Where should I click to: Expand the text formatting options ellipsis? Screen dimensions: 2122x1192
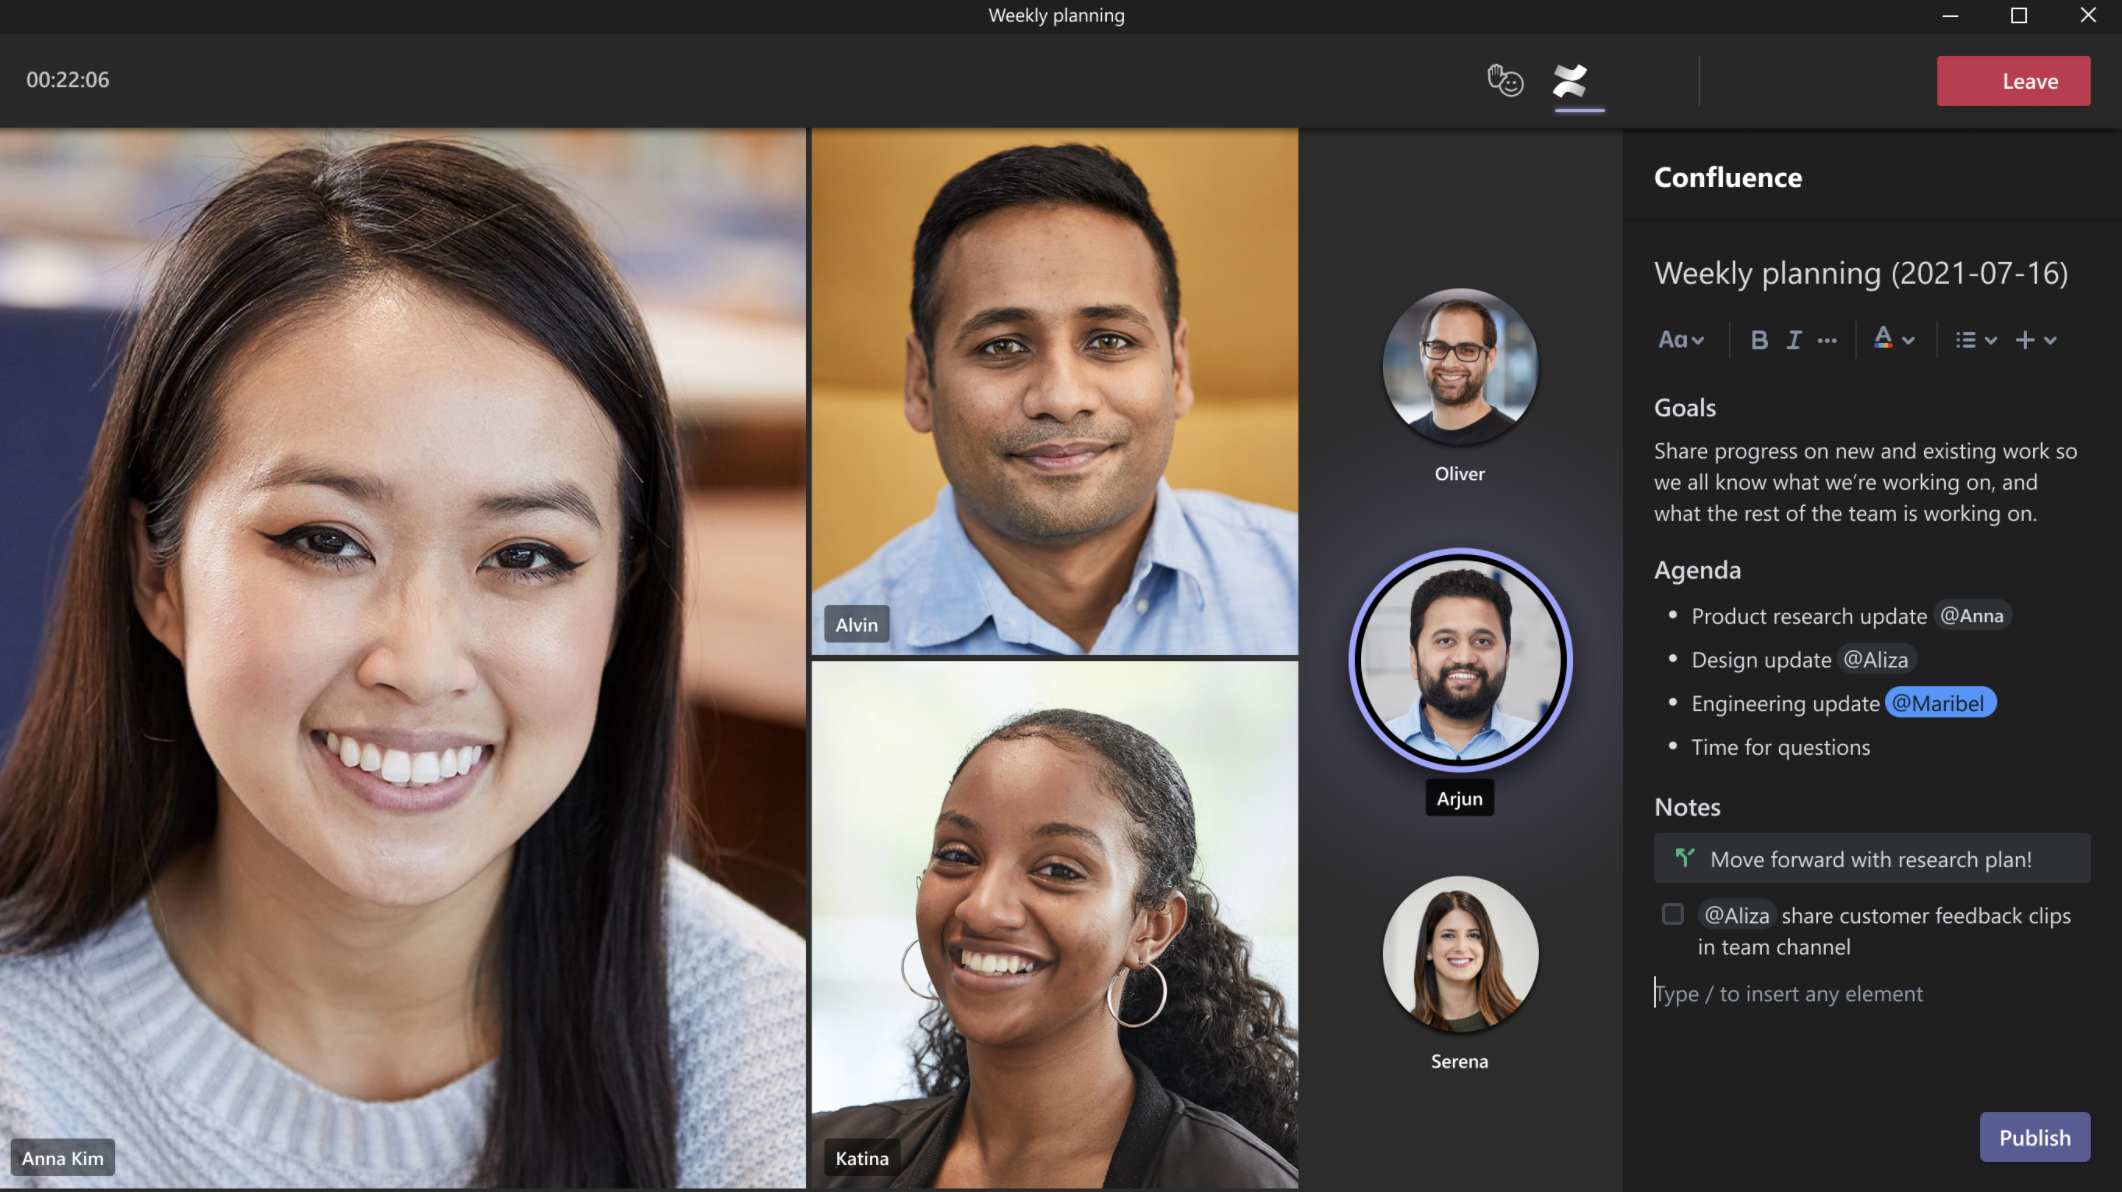(1826, 340)
